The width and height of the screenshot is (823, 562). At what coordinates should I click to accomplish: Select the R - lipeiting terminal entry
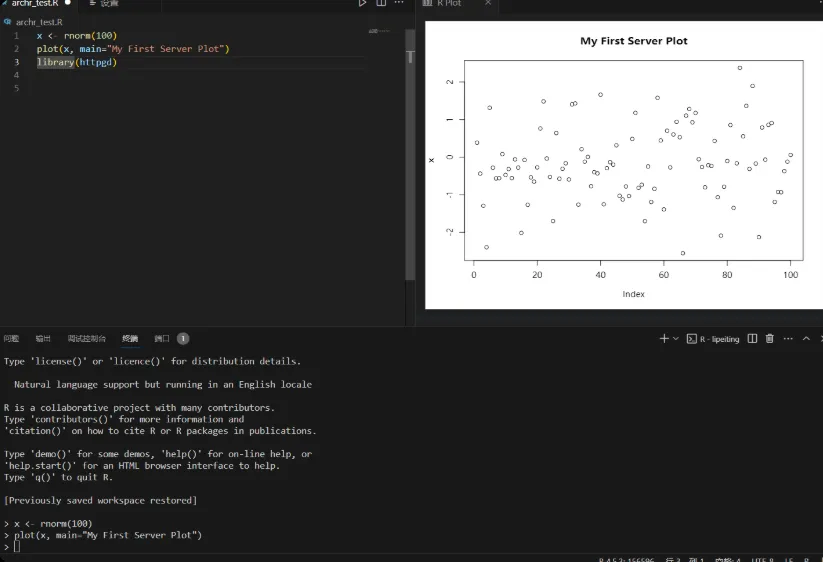(713, 339)
